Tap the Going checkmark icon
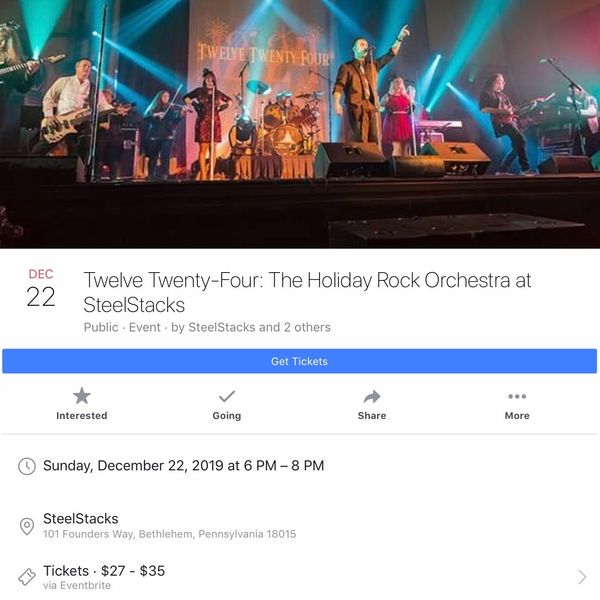600x600 pixels. pyautogui.click(x=227, y=396)
